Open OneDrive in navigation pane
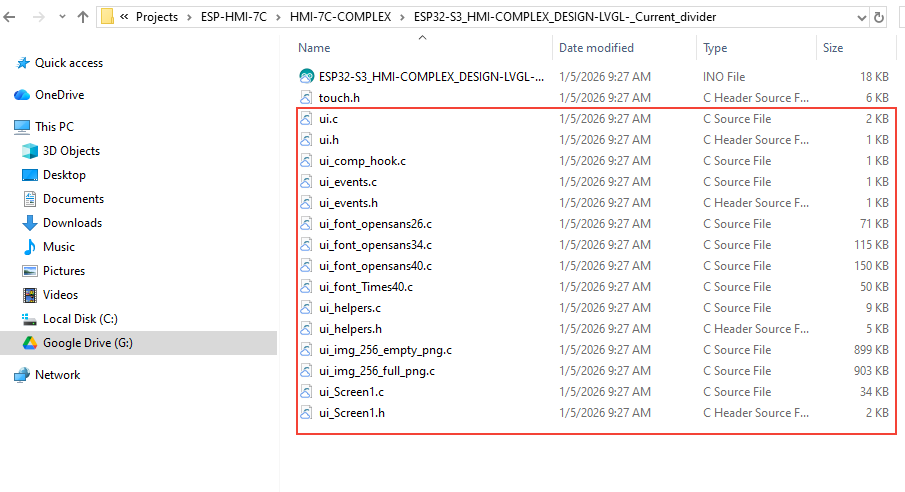The width and height of the screenshot is (905, 492). tap(59, 95)
